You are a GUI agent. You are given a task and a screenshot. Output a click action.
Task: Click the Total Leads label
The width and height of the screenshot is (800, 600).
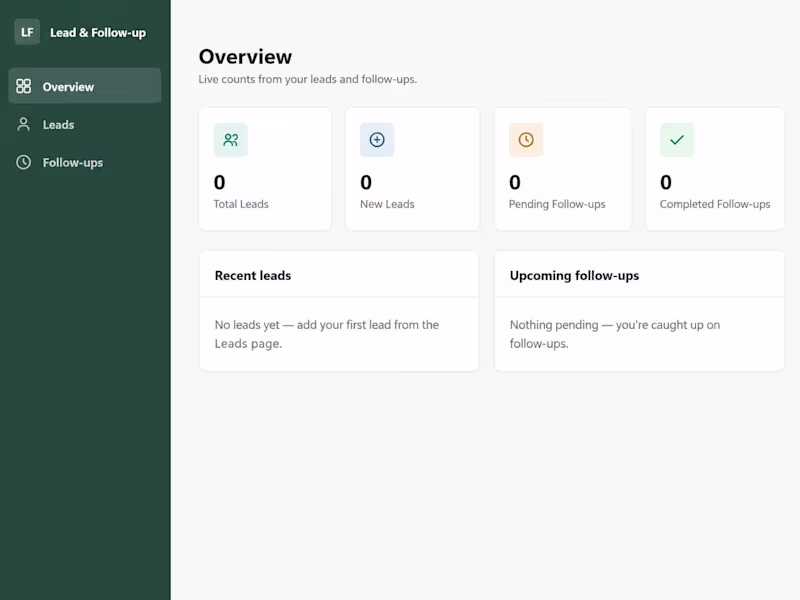coord(241,204)
